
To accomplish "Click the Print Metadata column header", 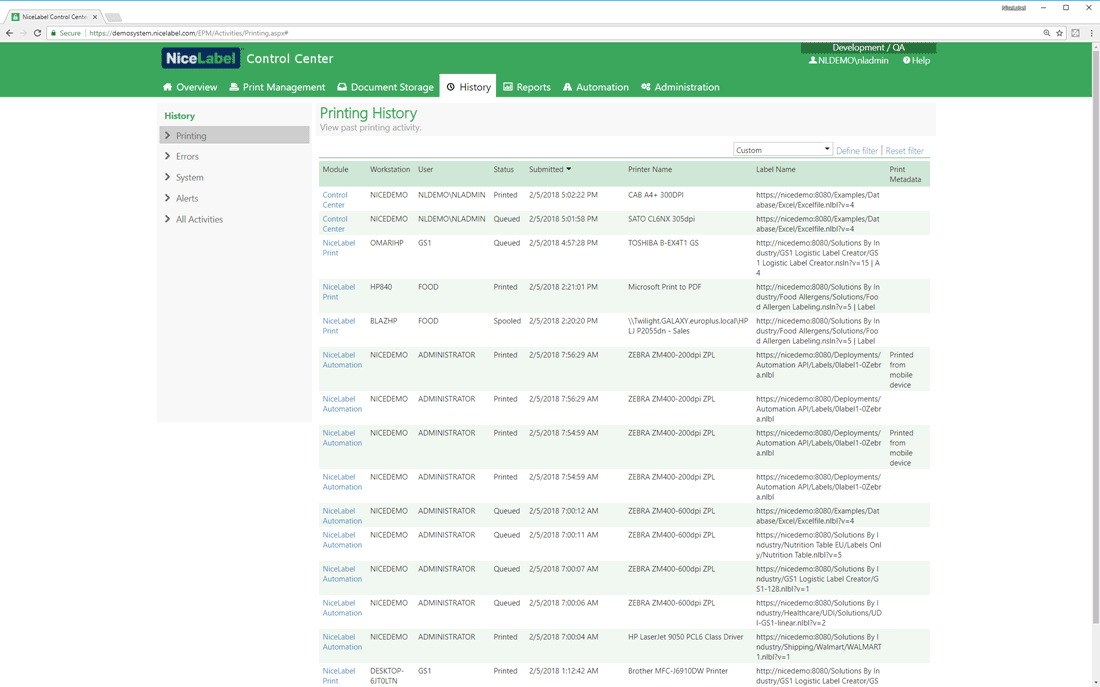I will [905, 174].
